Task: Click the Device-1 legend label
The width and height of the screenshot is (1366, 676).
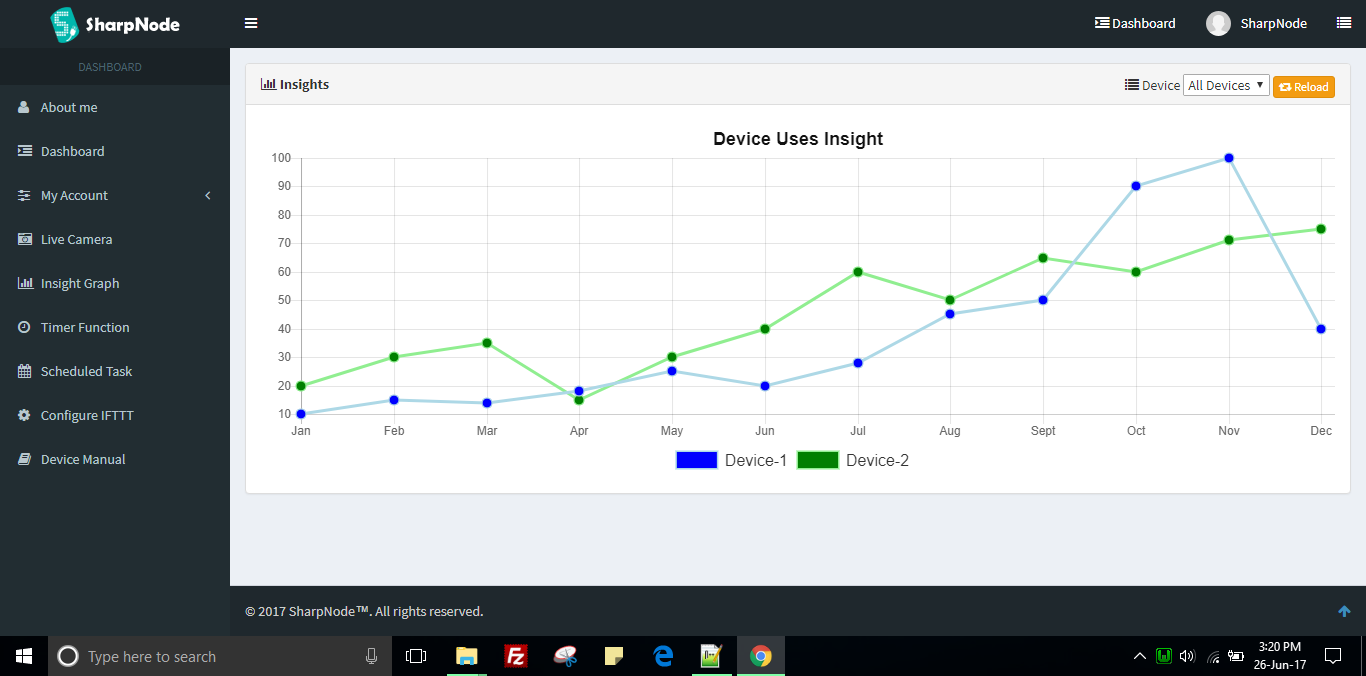Action: click(756, 460)
